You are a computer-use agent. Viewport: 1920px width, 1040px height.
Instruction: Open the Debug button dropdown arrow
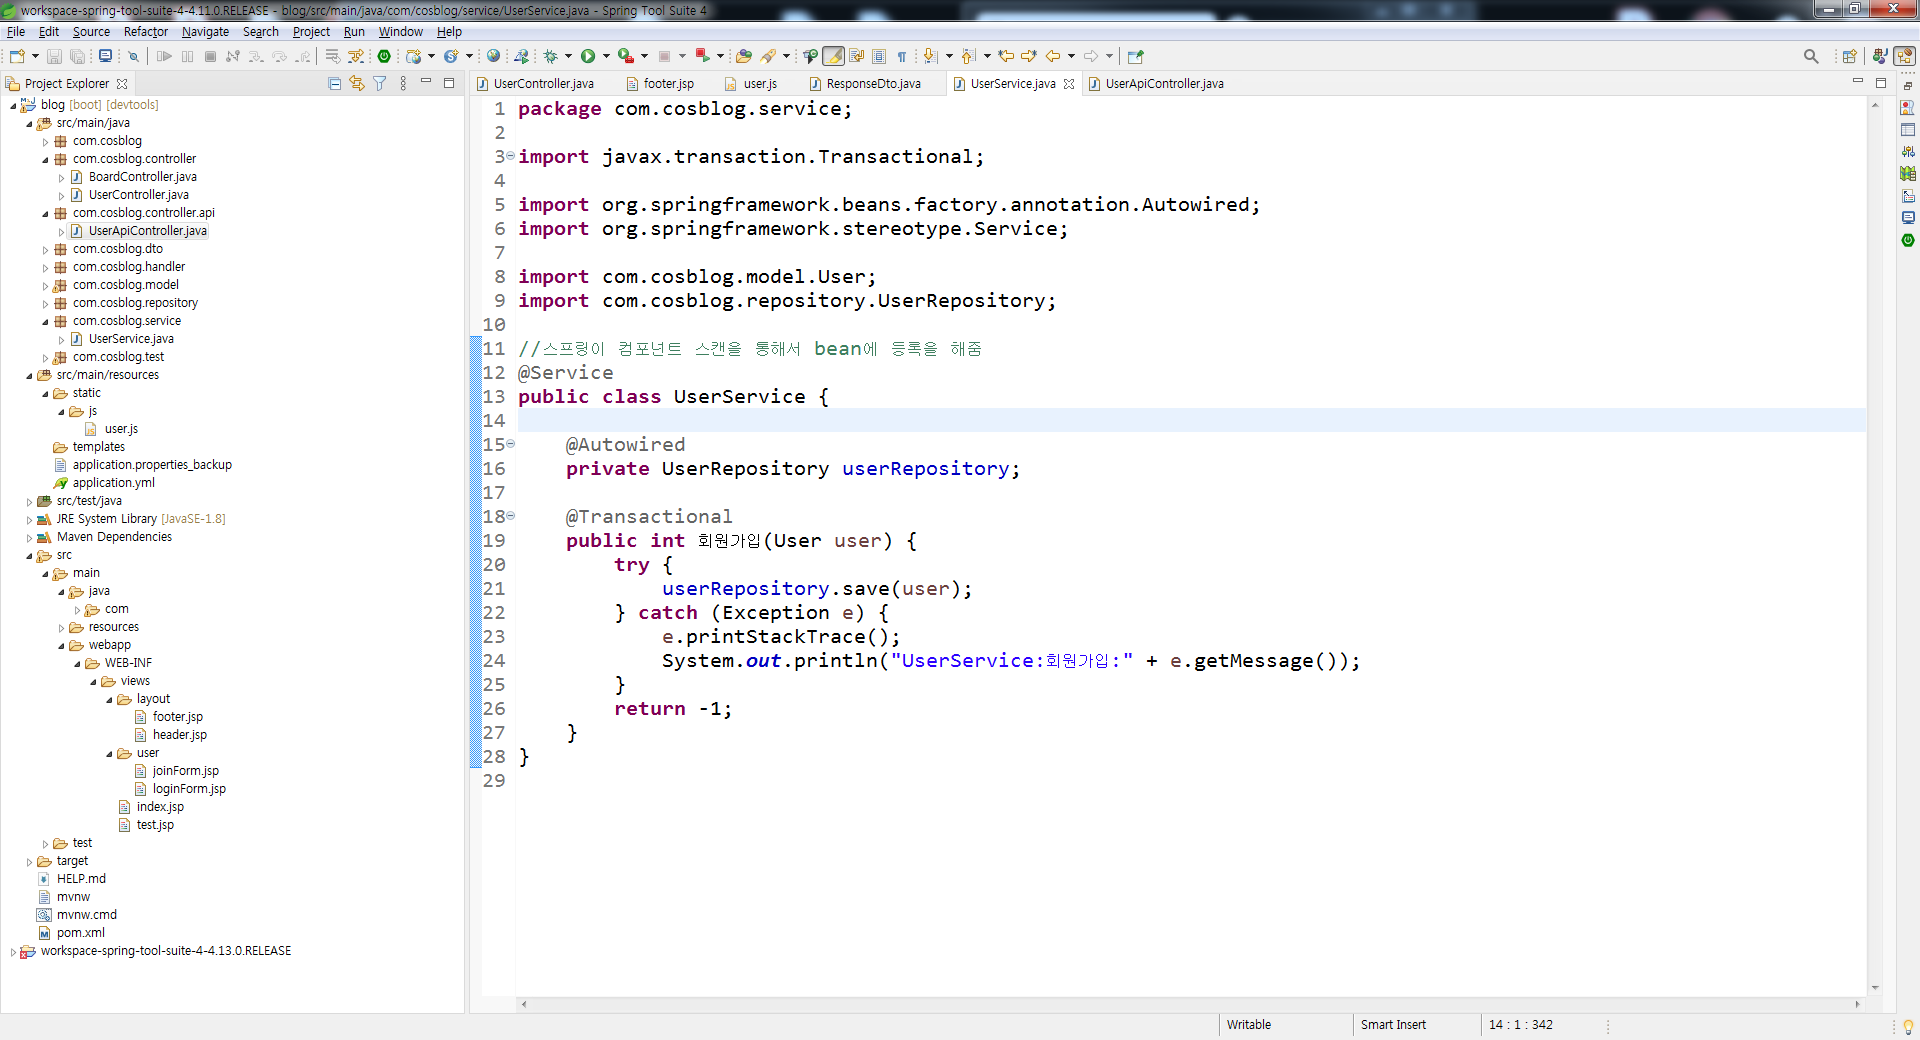click(x=568, y=56)
